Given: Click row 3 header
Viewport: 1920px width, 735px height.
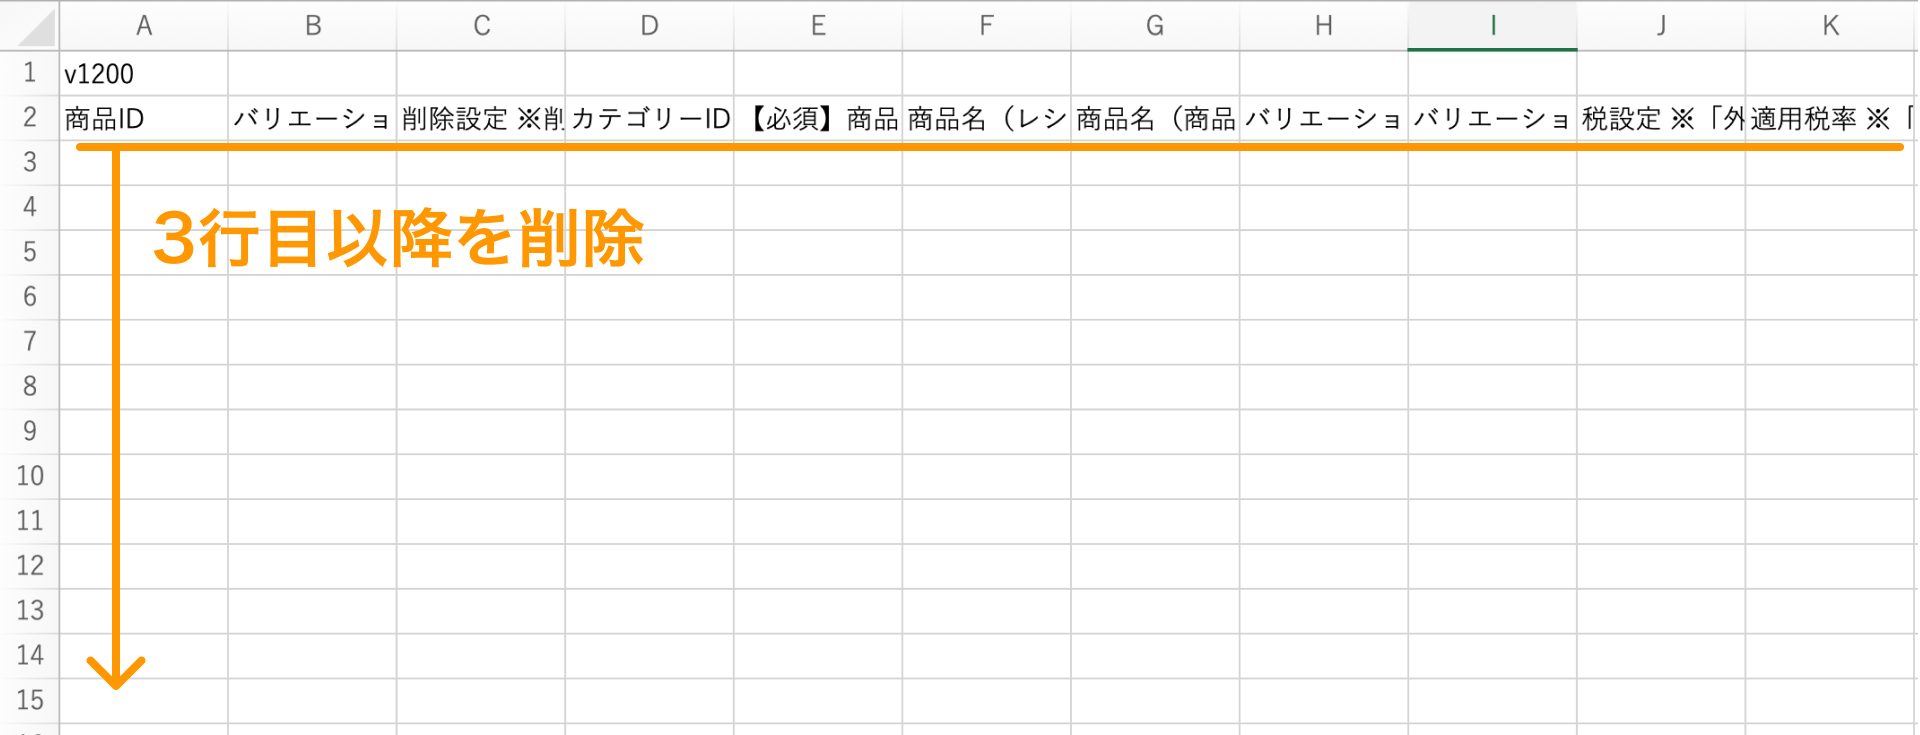Looking at the screenshot, I should tap(29, 162).
